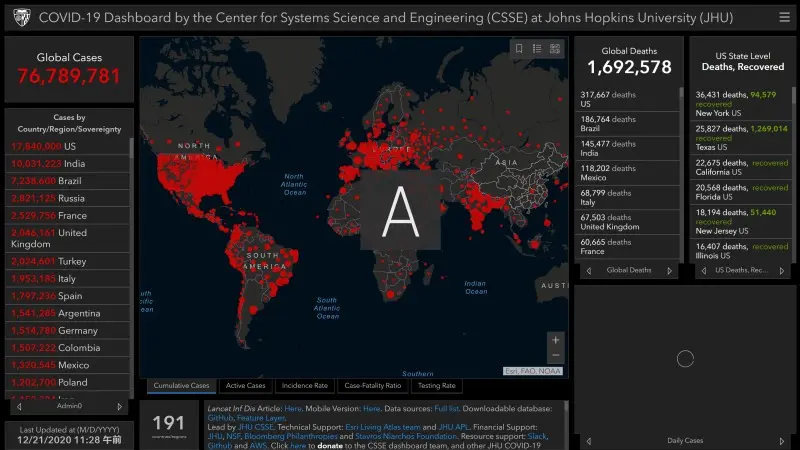Select India row in cases list
Image resolution: width=800 pixels, height=450 pixels.
pos(67,164)
